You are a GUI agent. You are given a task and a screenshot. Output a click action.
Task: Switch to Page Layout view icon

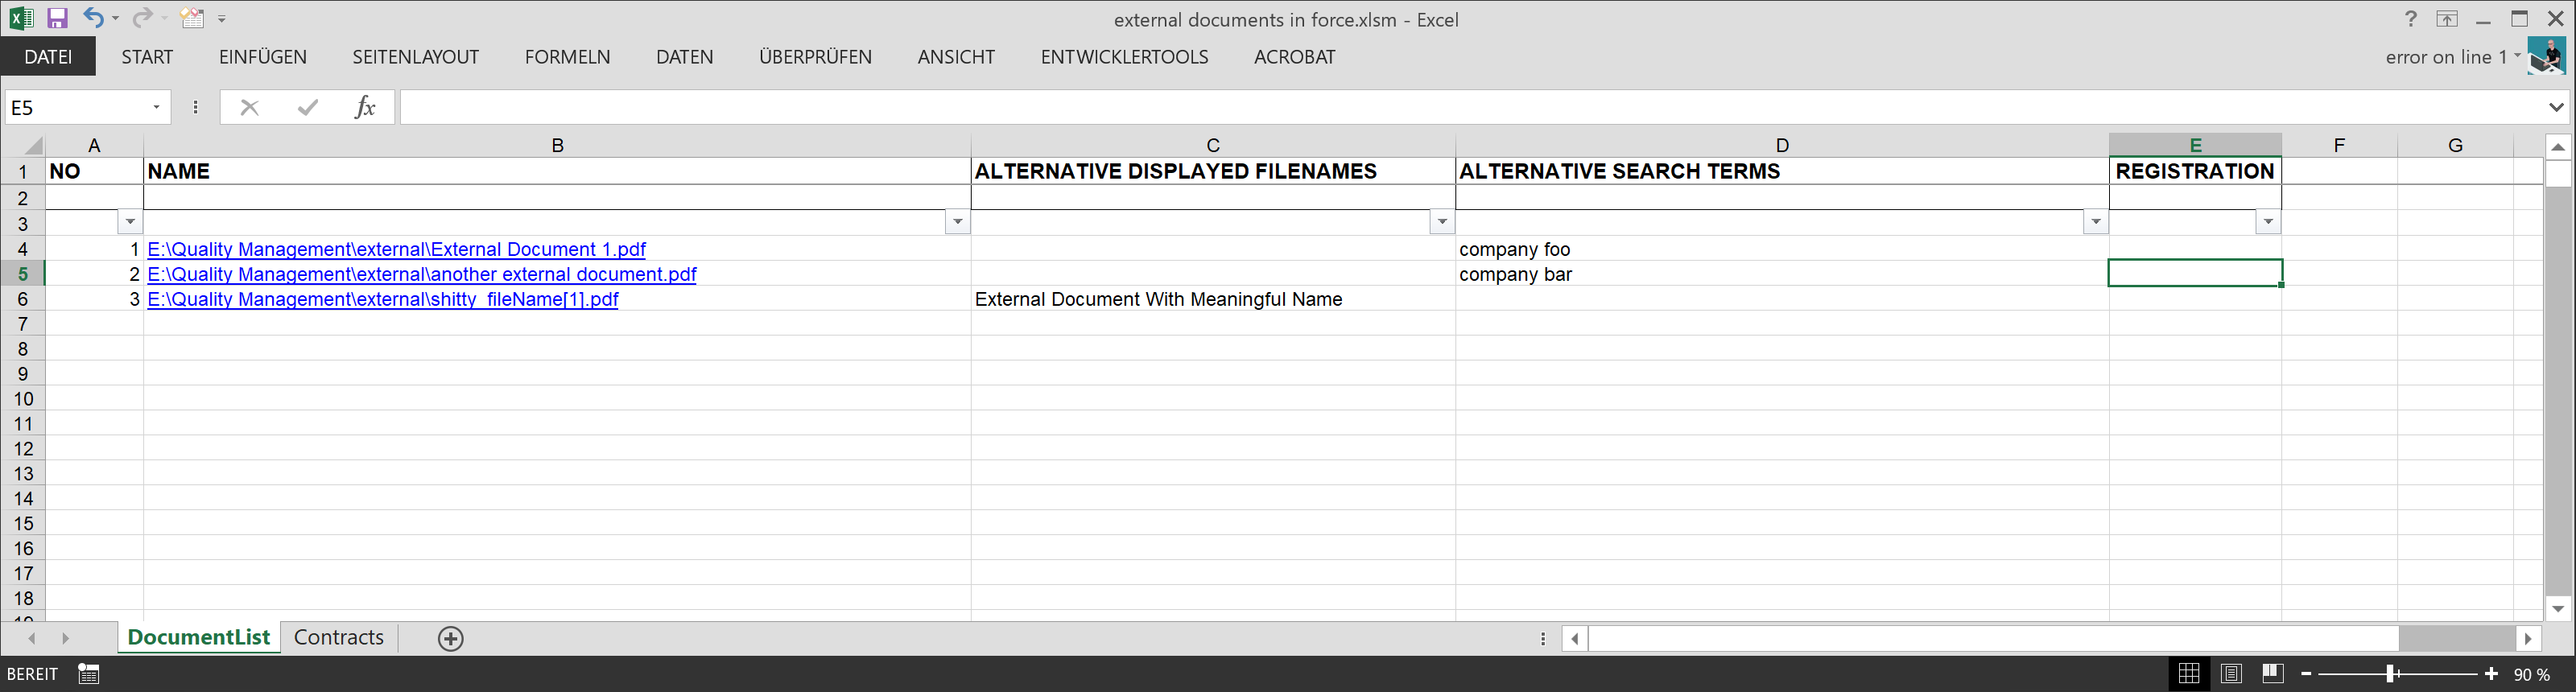tap(2231, 674)
